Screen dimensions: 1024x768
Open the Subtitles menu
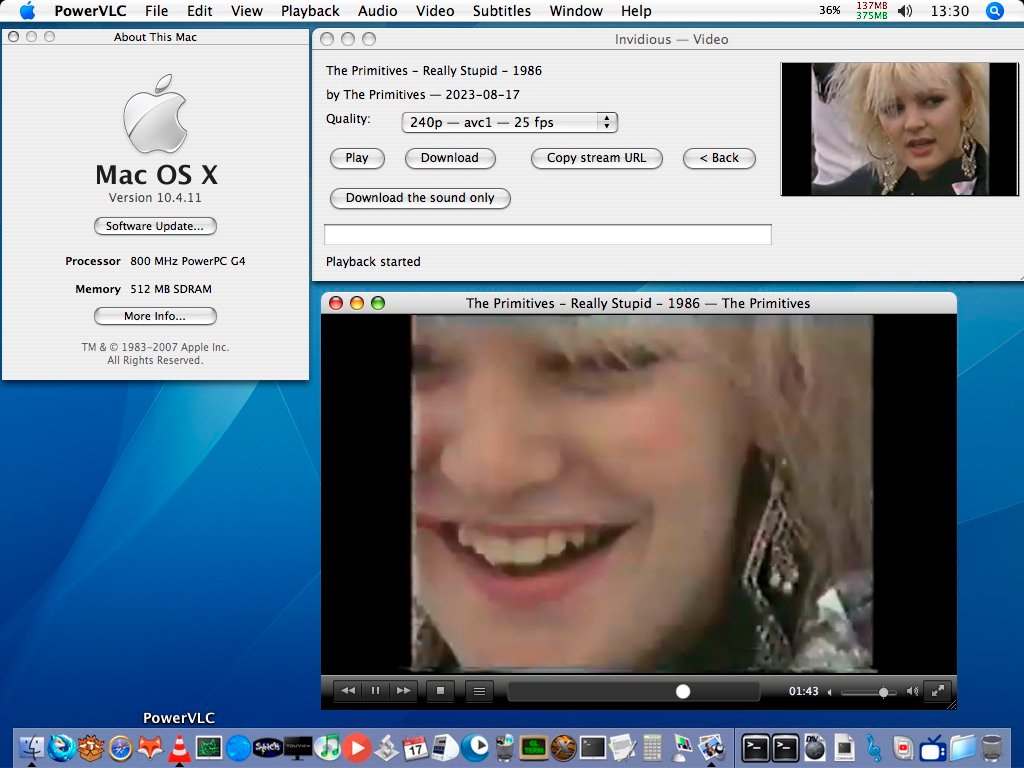(502, 11)
